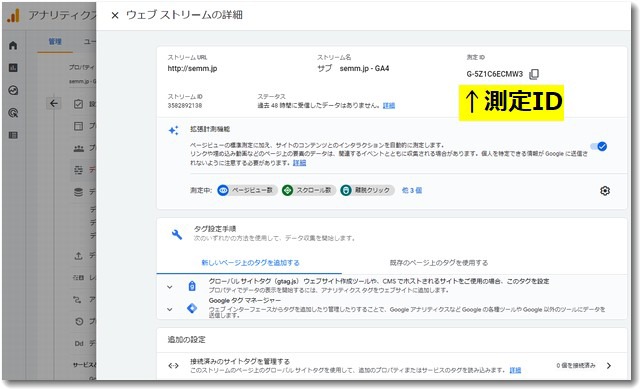Open the Reports icon in sidebar
This screenshot has width=640, height=389.
tap(13, 68)
